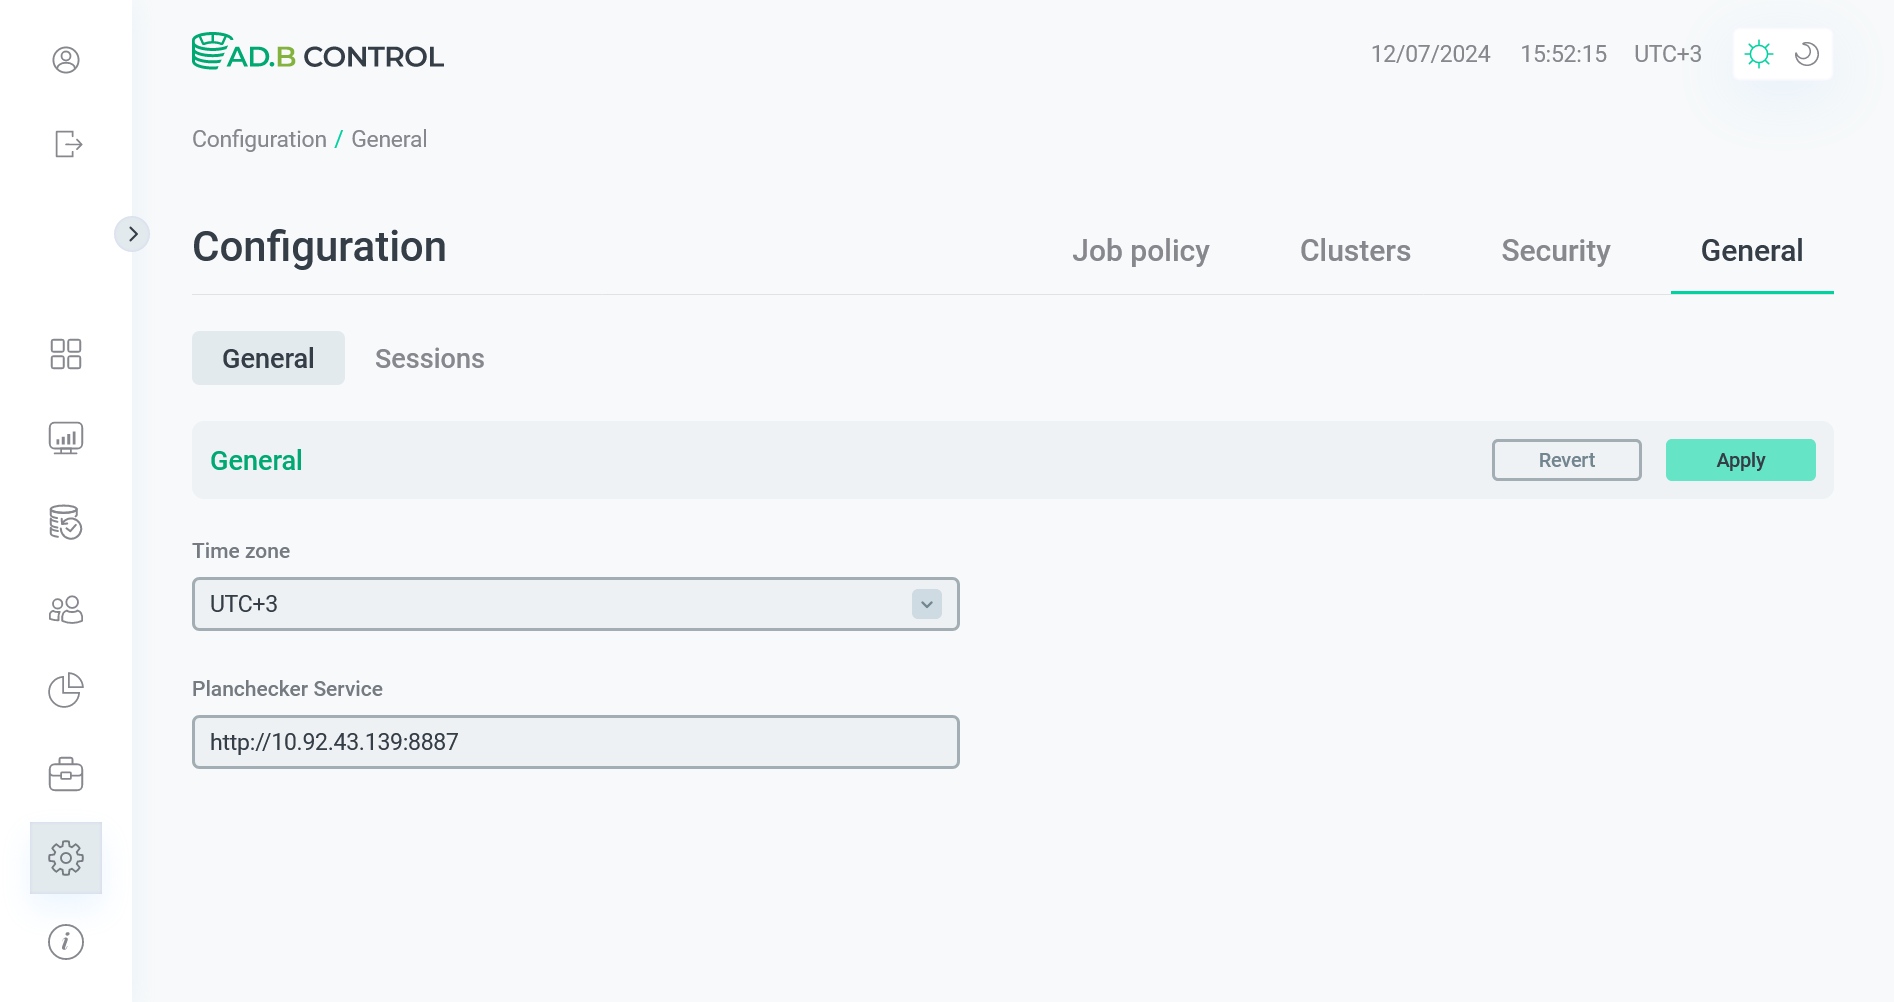Click the Apply button
This screenshot has width=1894, height=1002.
pos(1740,460)
